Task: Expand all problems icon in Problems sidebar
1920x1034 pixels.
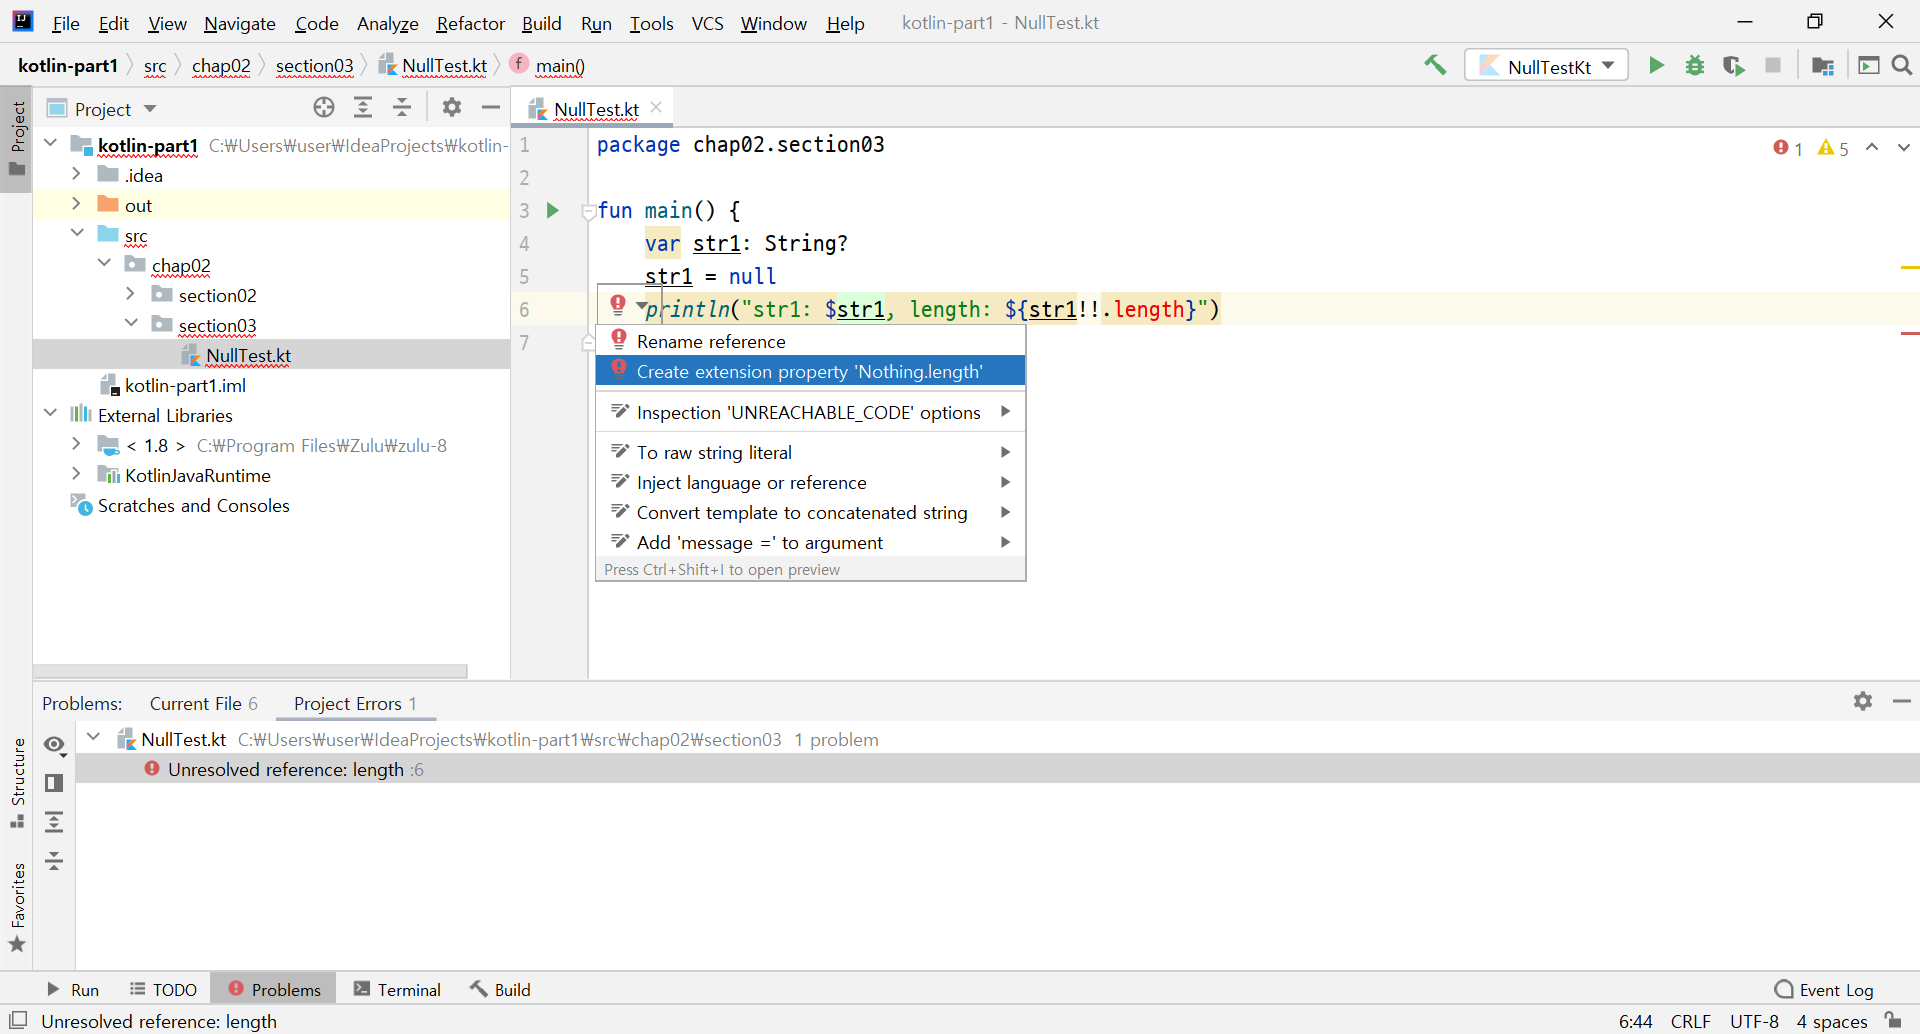Action: [54, 822]
